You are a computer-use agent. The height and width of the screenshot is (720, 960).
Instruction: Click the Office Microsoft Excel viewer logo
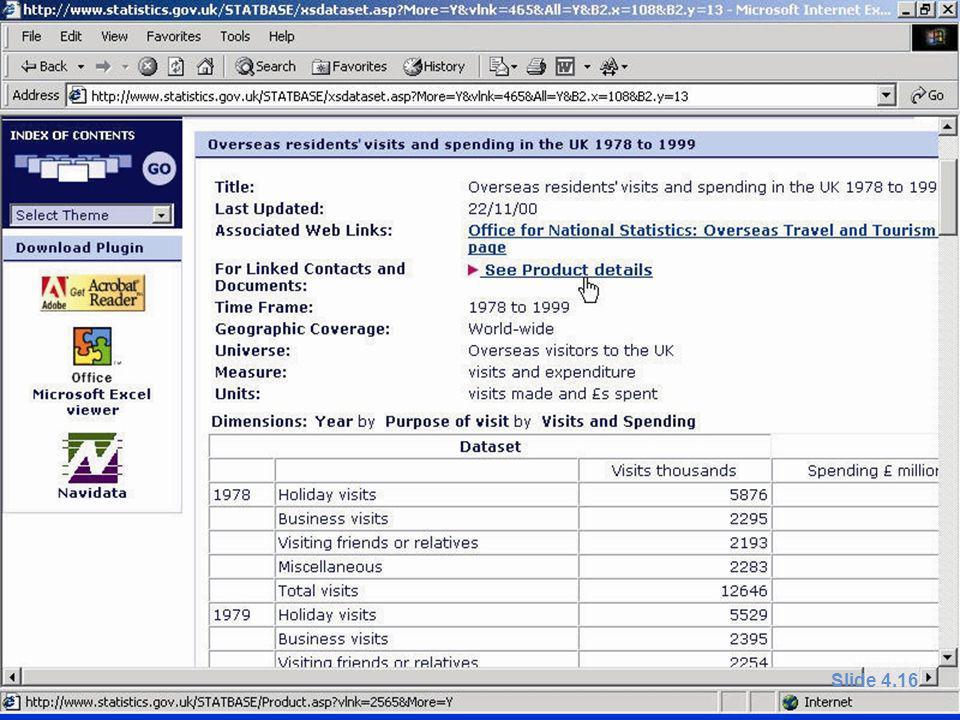(x=92, y=347)
